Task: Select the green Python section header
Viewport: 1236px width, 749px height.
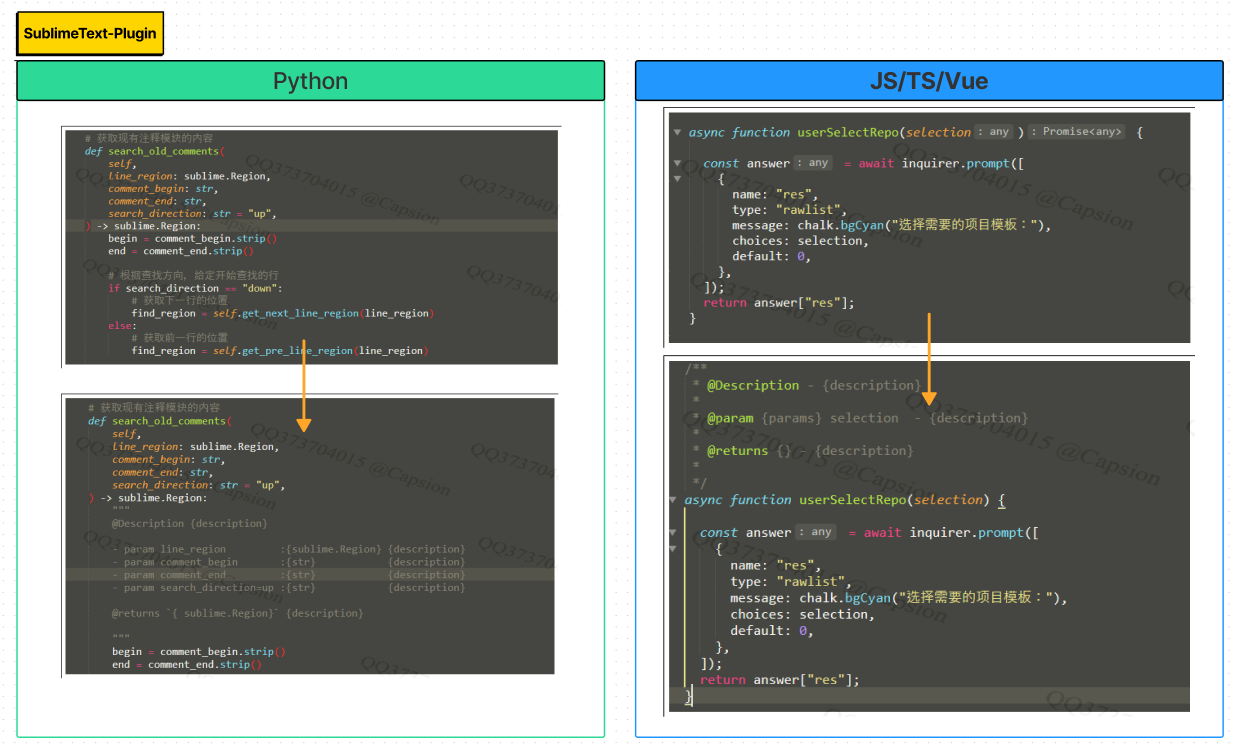Action: [310, 81]
